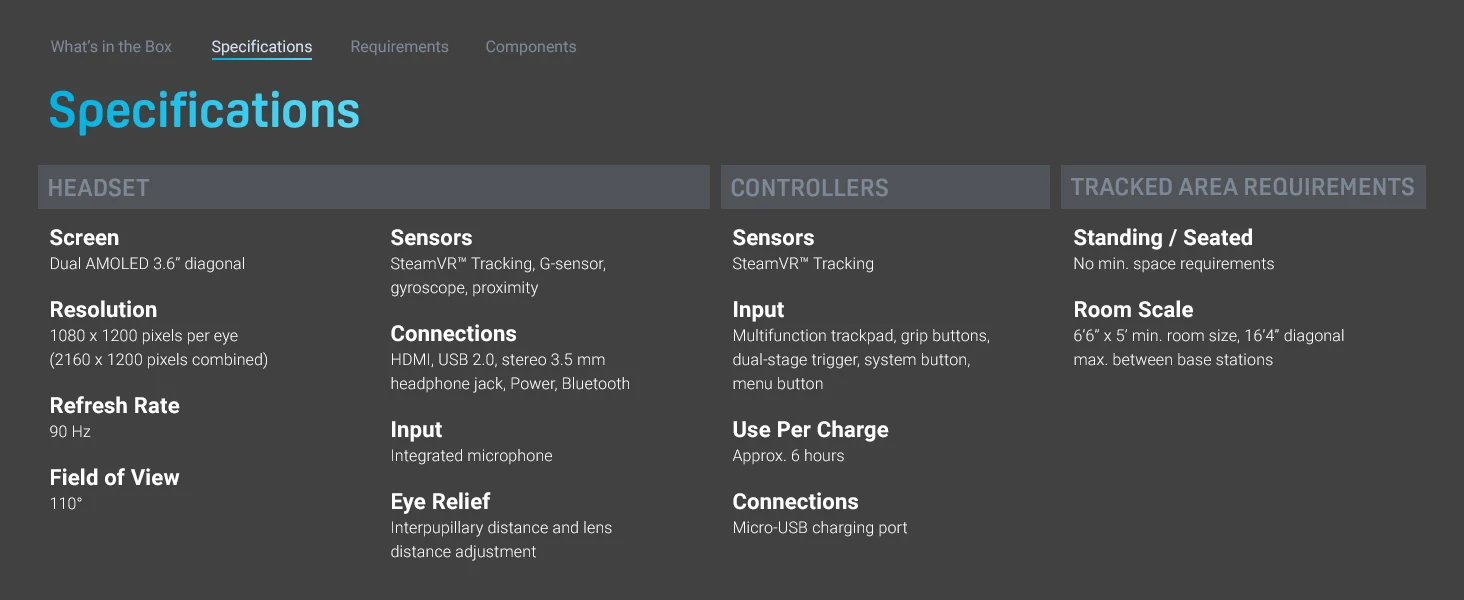The width and height of the screenshot is (1464, 600).
Task: Click the large Specifications page heading
Action: pyautogui.click(x=204, y=110)
